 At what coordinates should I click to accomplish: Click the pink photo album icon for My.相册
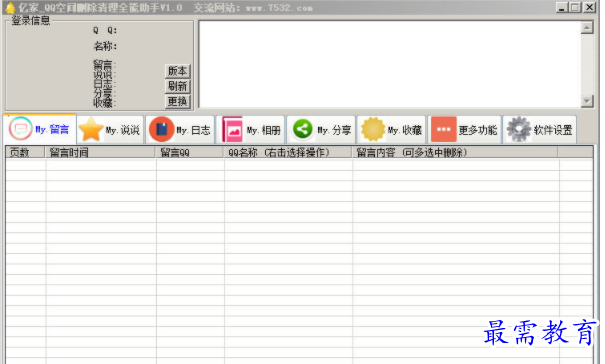tap(232, 130)
